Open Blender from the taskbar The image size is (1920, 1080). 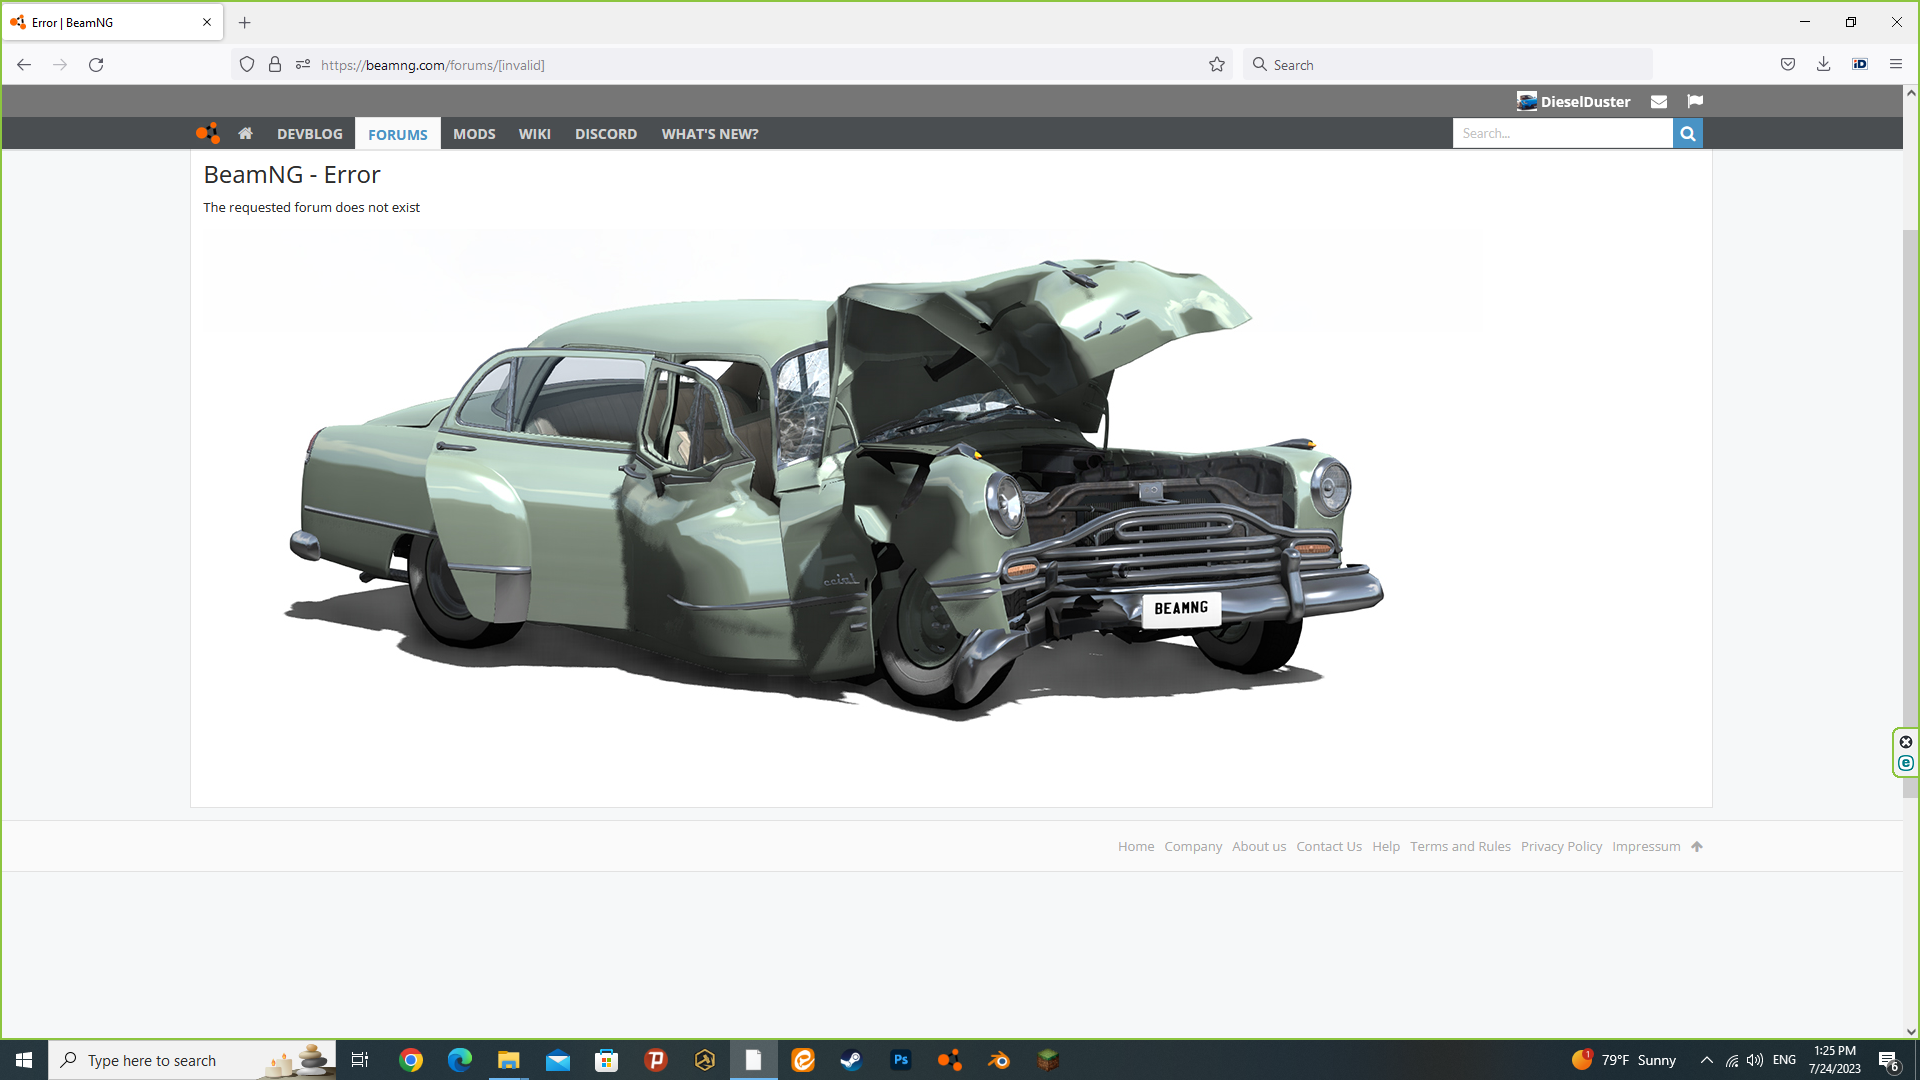[x=999, y=1060]
